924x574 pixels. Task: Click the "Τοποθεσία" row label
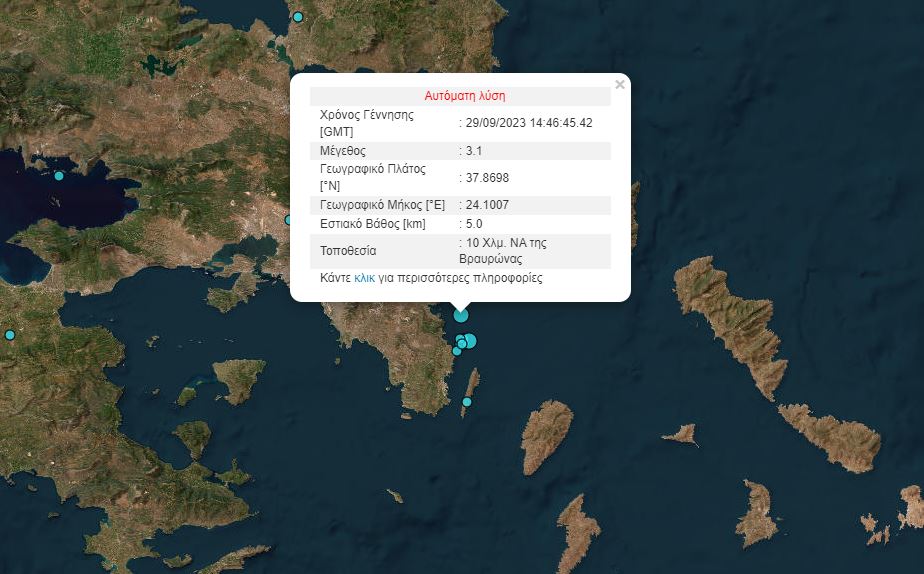pyautogui.click(x=348, y=250)
